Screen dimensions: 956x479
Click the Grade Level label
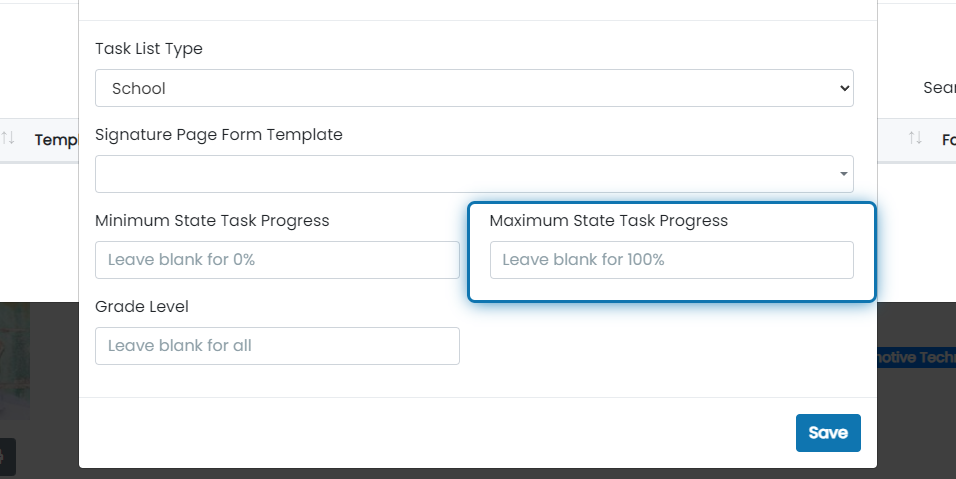tap(142, 307)
